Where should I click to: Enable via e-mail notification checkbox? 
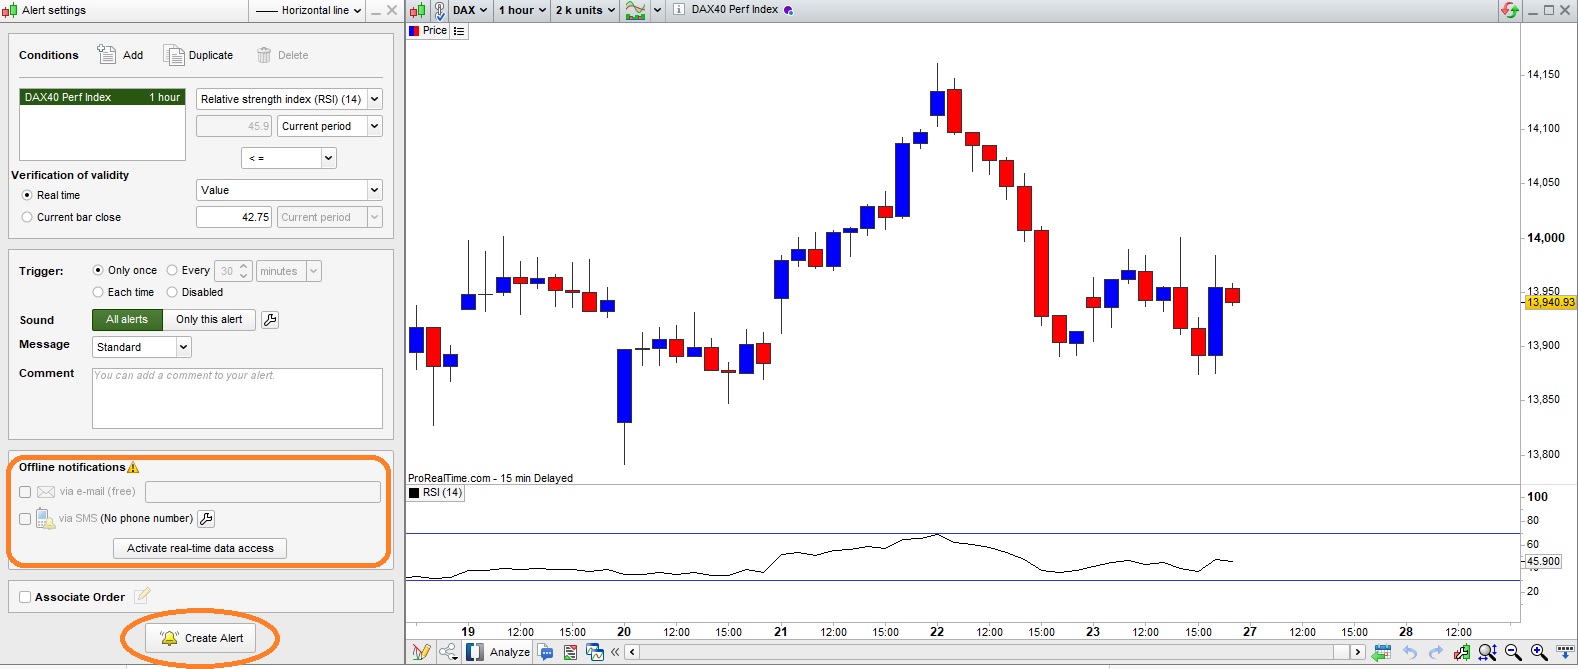pos(25,492)
